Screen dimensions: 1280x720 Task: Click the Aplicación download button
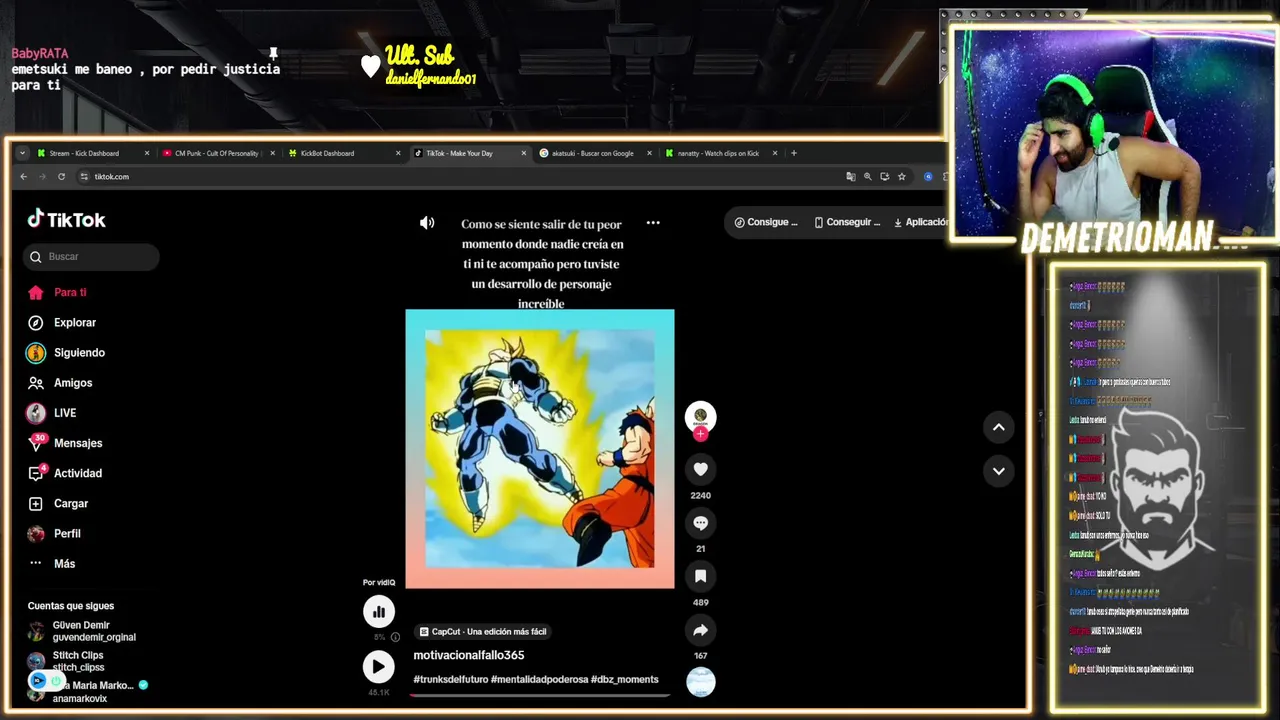[919, 222]
